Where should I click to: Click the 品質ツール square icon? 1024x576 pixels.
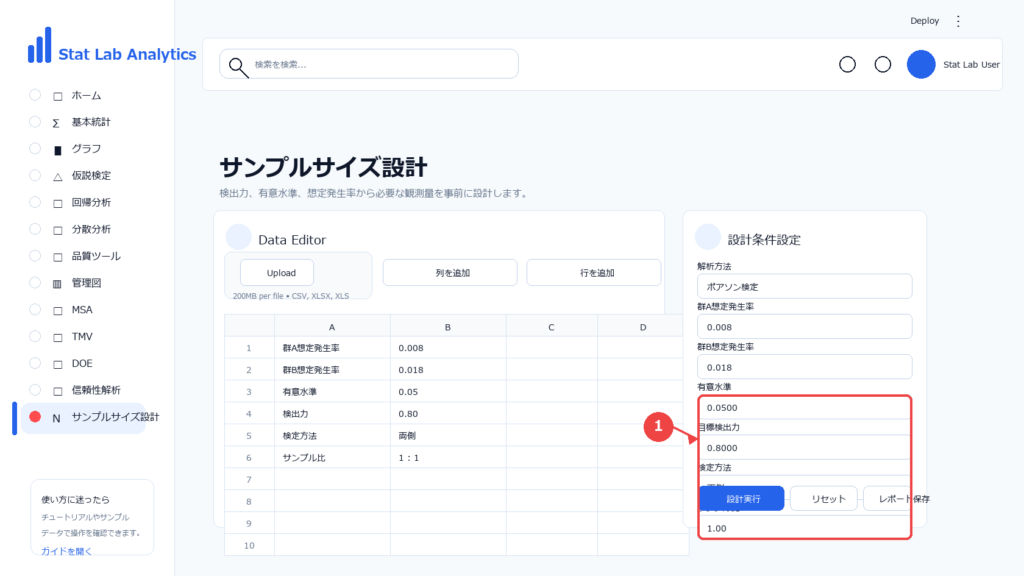tap(57, 257)
